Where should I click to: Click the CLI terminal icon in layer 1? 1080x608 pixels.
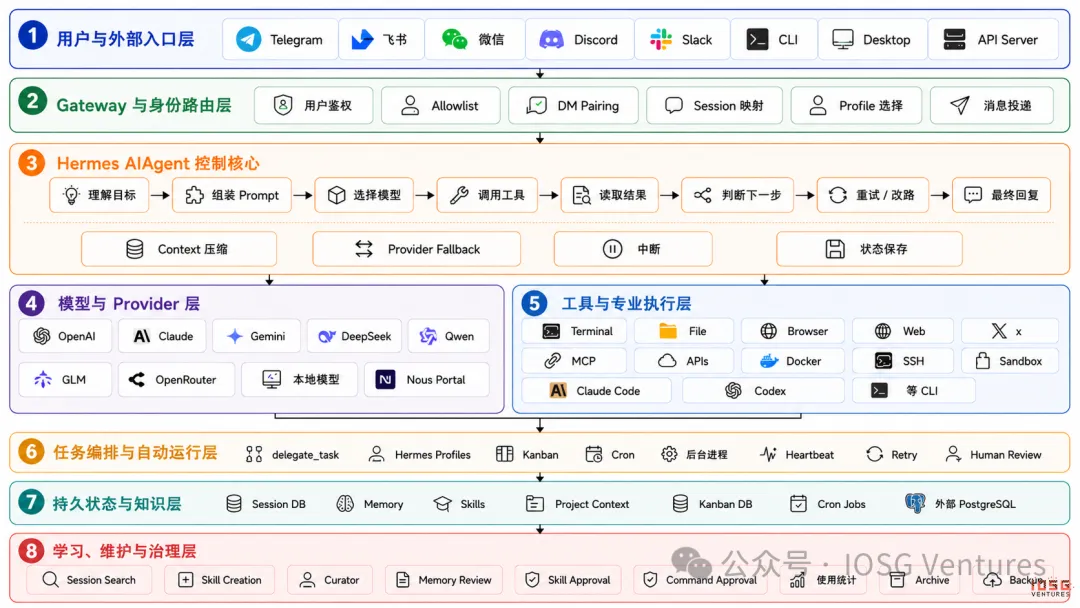(757, 39)
